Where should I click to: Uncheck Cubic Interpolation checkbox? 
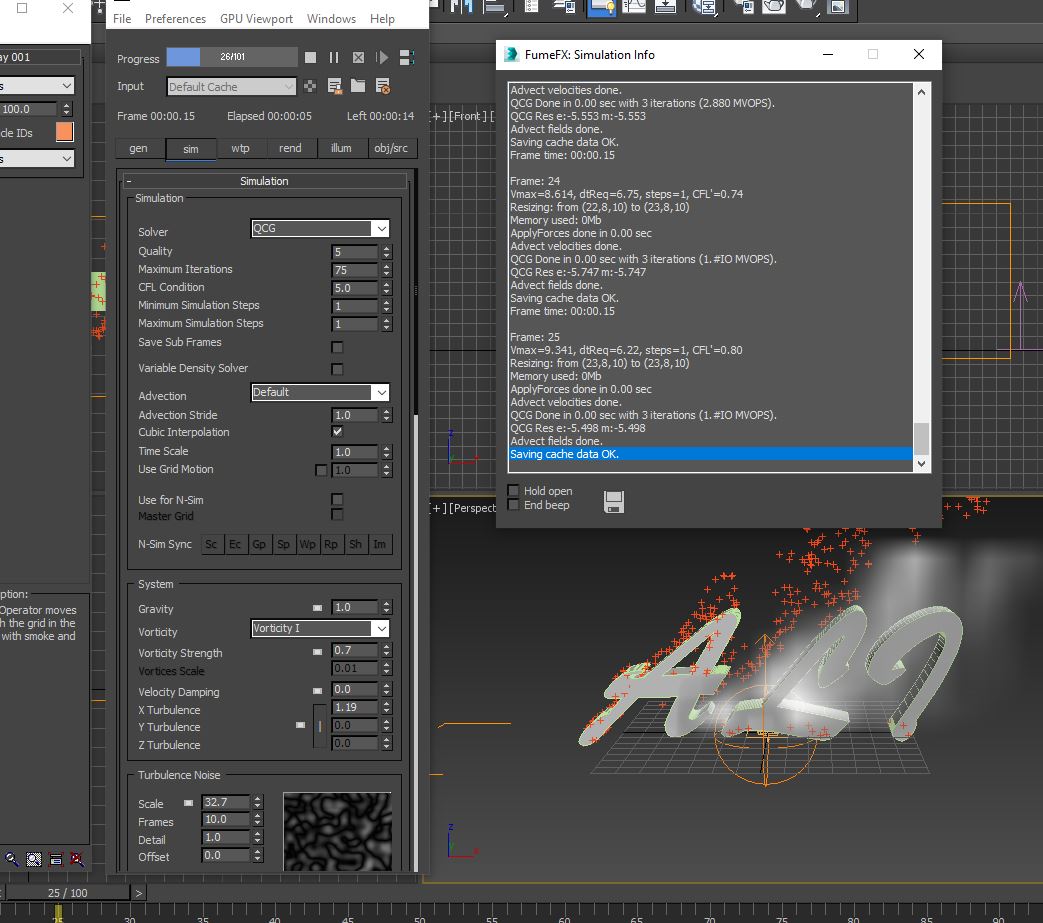(337, 432)
